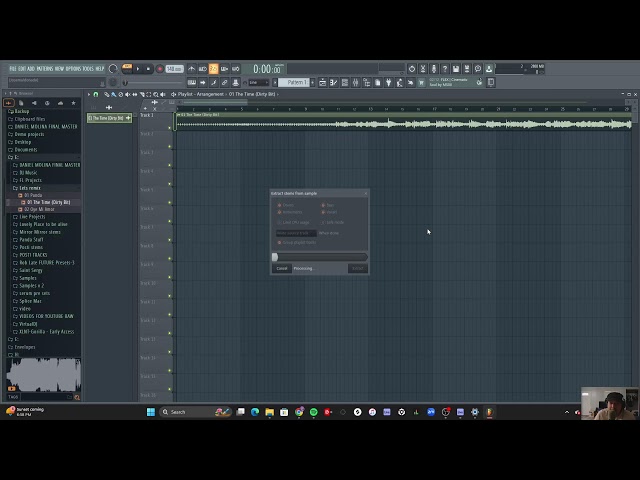Click the plus button beside Pattern 1
640x480 pixels.
pos(313,82)
